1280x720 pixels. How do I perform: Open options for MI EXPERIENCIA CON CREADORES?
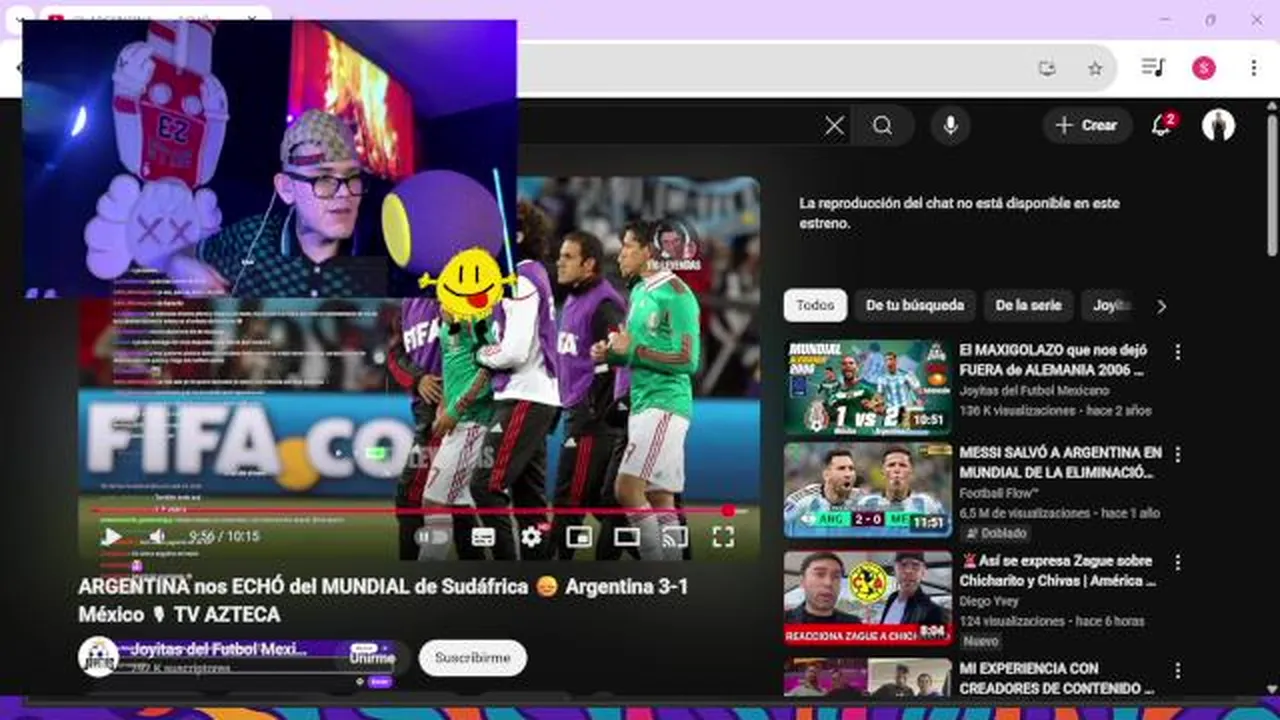tap(1177, 670)
